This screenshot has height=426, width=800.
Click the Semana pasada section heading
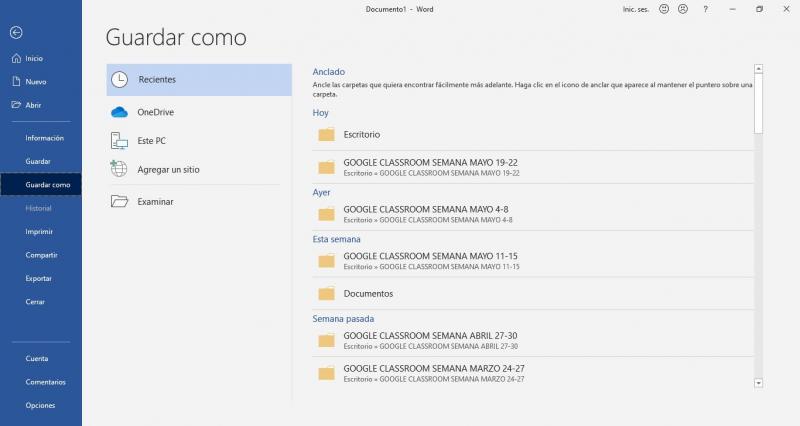(x=343, y=319)
